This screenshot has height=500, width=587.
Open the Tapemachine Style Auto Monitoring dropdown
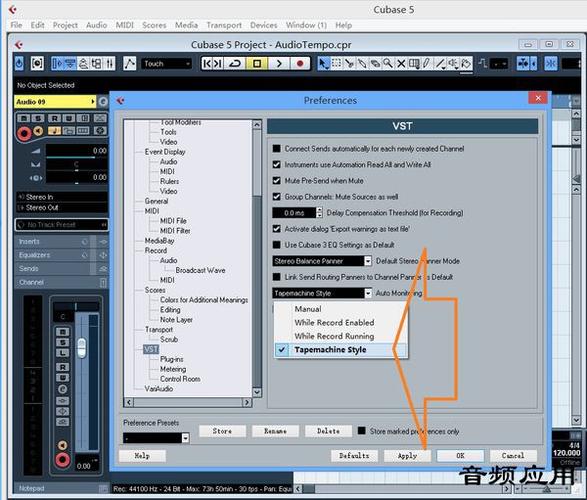322,293
